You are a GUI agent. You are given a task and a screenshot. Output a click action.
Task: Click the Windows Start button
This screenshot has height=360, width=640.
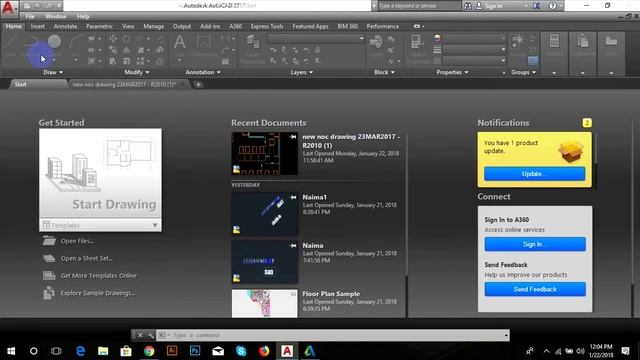tap(11, 351)
